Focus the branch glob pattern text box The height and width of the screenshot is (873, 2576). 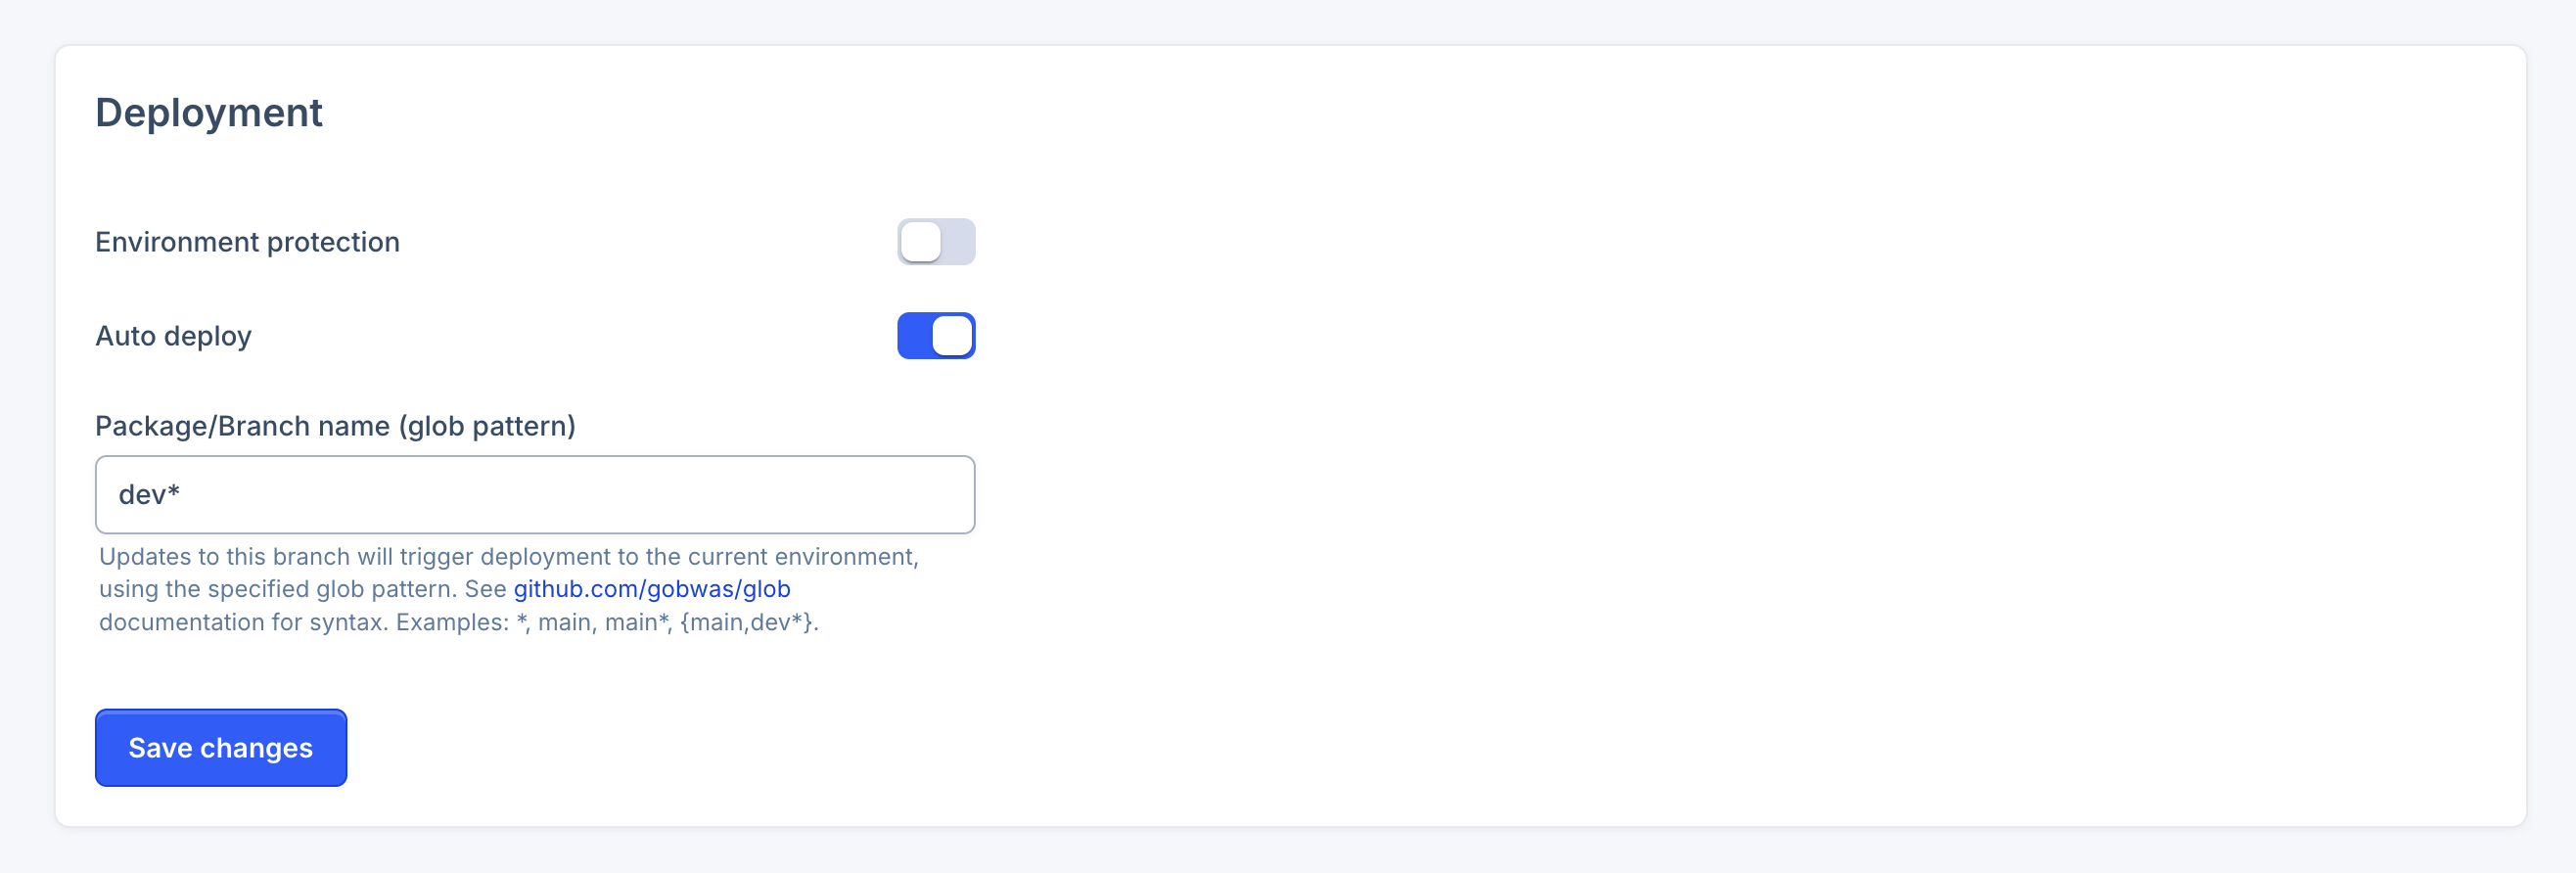535,495
